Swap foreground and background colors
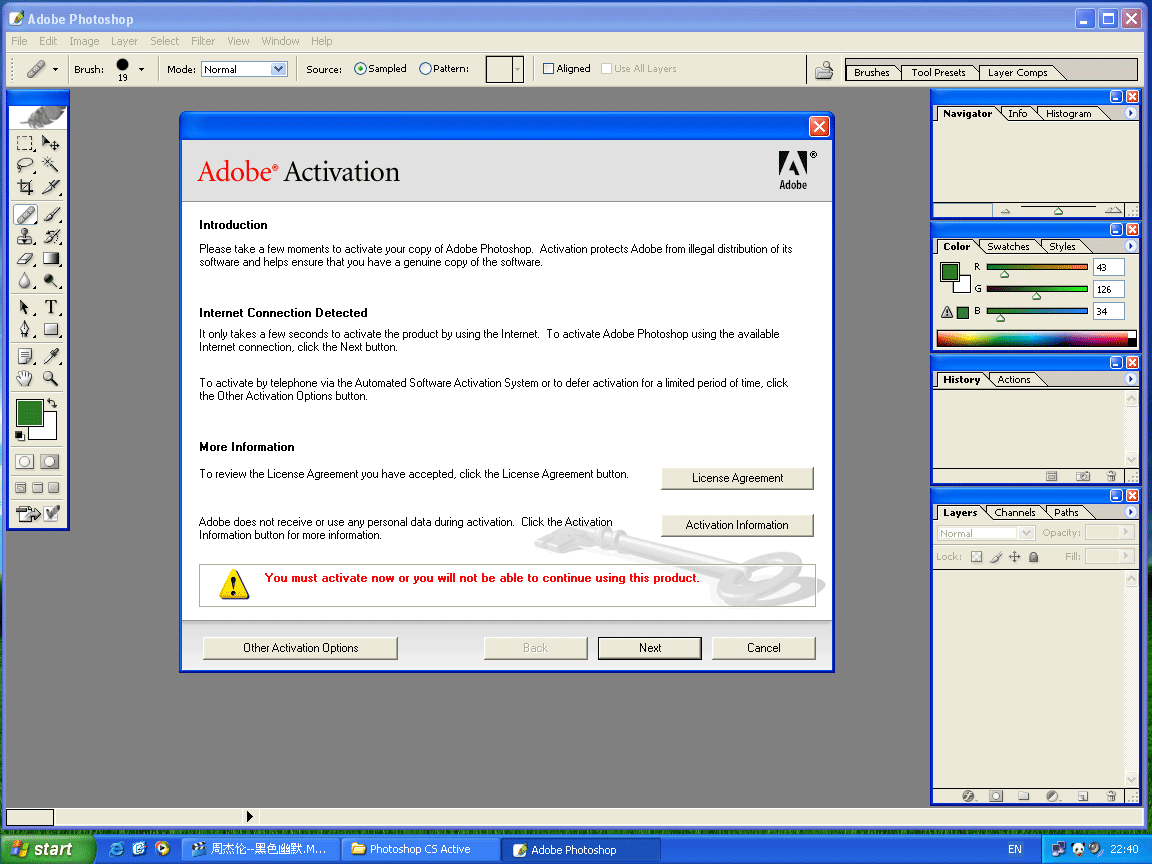The image size is (1152, 864). pos(52,403)
